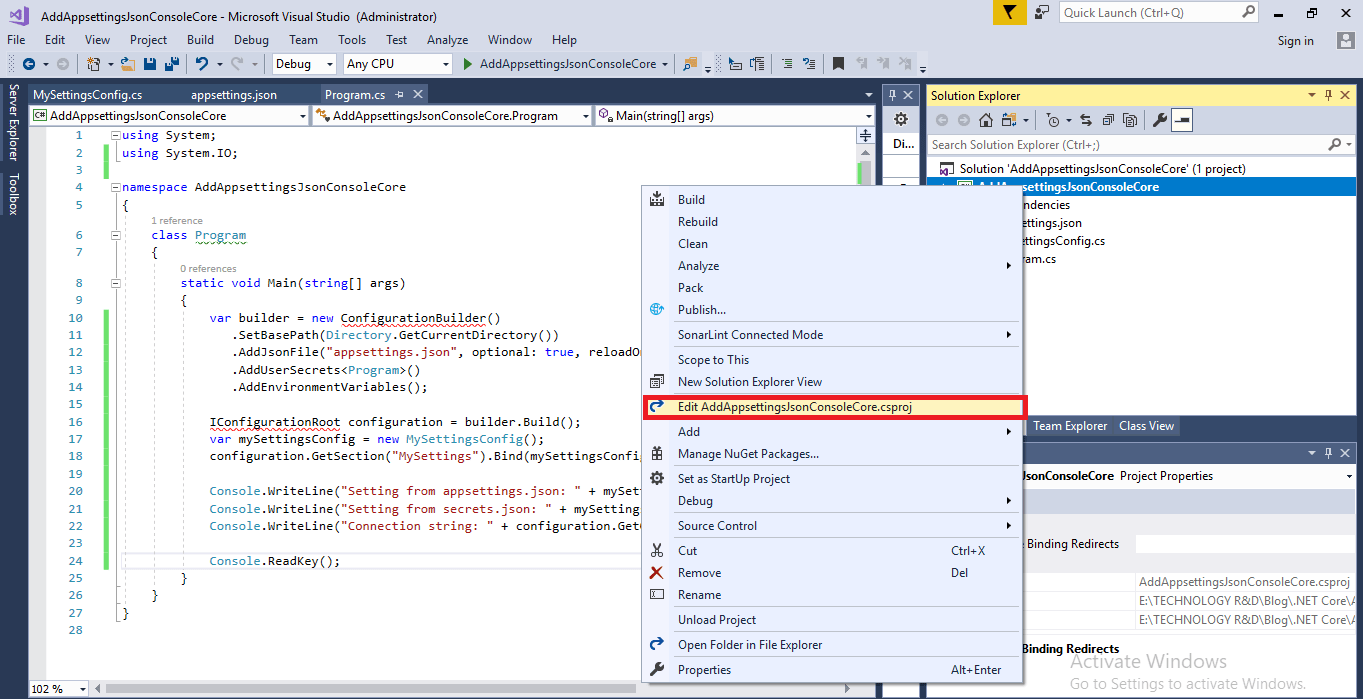This screenshot has width=1363, height=699.
Task: Start debugging with green play icon
Action: point(467,64)
